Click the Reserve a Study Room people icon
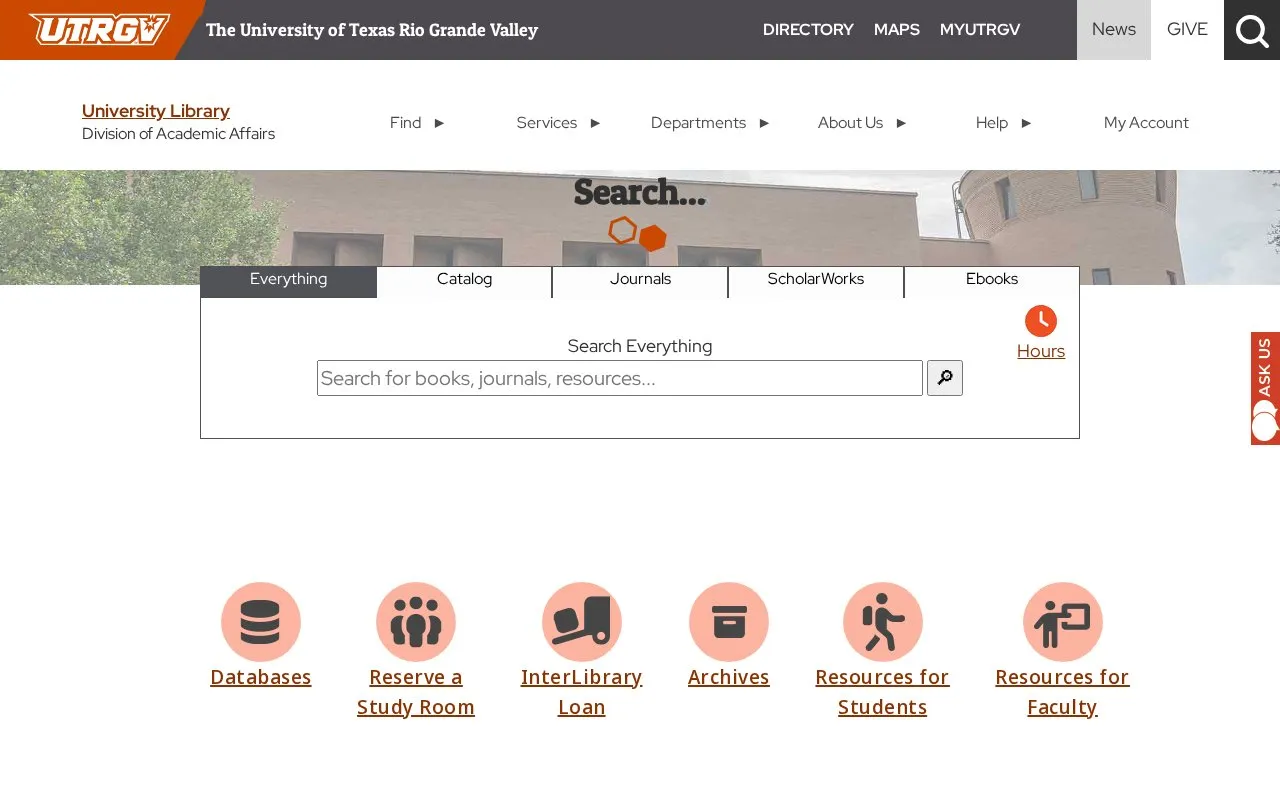Screen dimensions: 1280x800 416,622
